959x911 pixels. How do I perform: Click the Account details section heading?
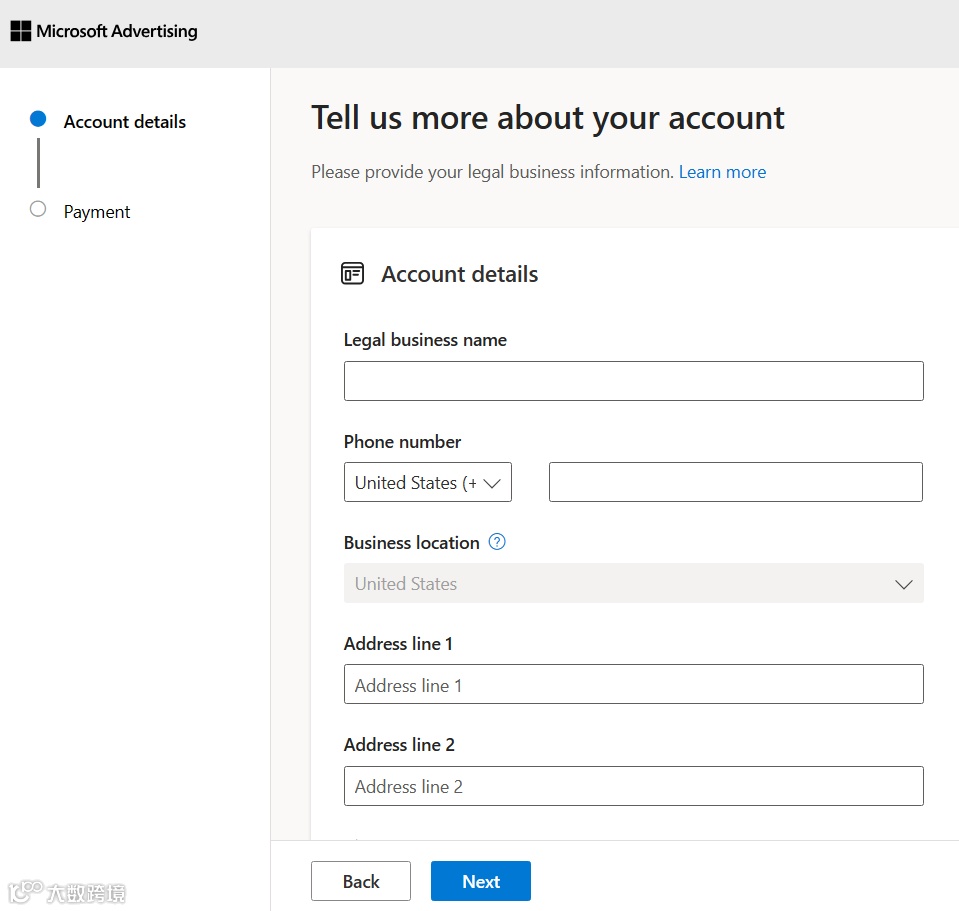click(x=459, y=274)
